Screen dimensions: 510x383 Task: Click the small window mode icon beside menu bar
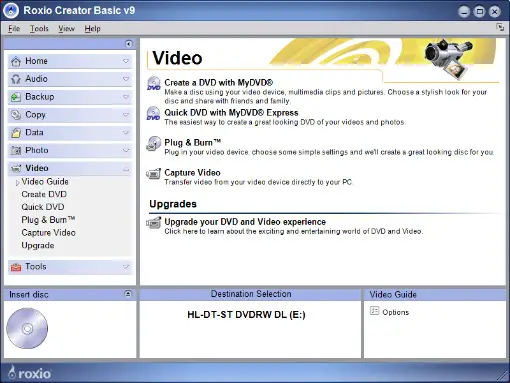pos(500,27)
